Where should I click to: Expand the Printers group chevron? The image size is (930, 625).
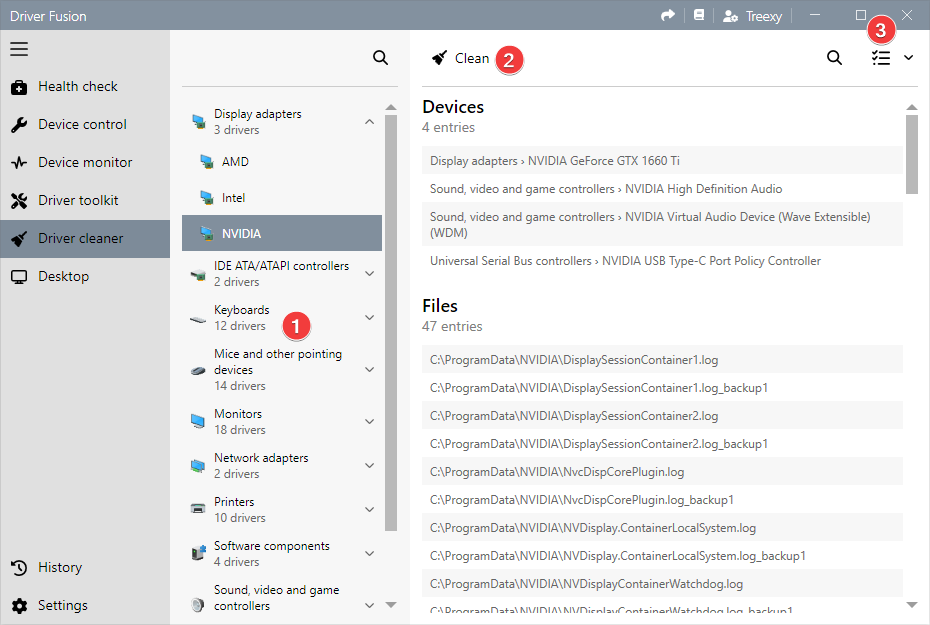tap(370, 509)
